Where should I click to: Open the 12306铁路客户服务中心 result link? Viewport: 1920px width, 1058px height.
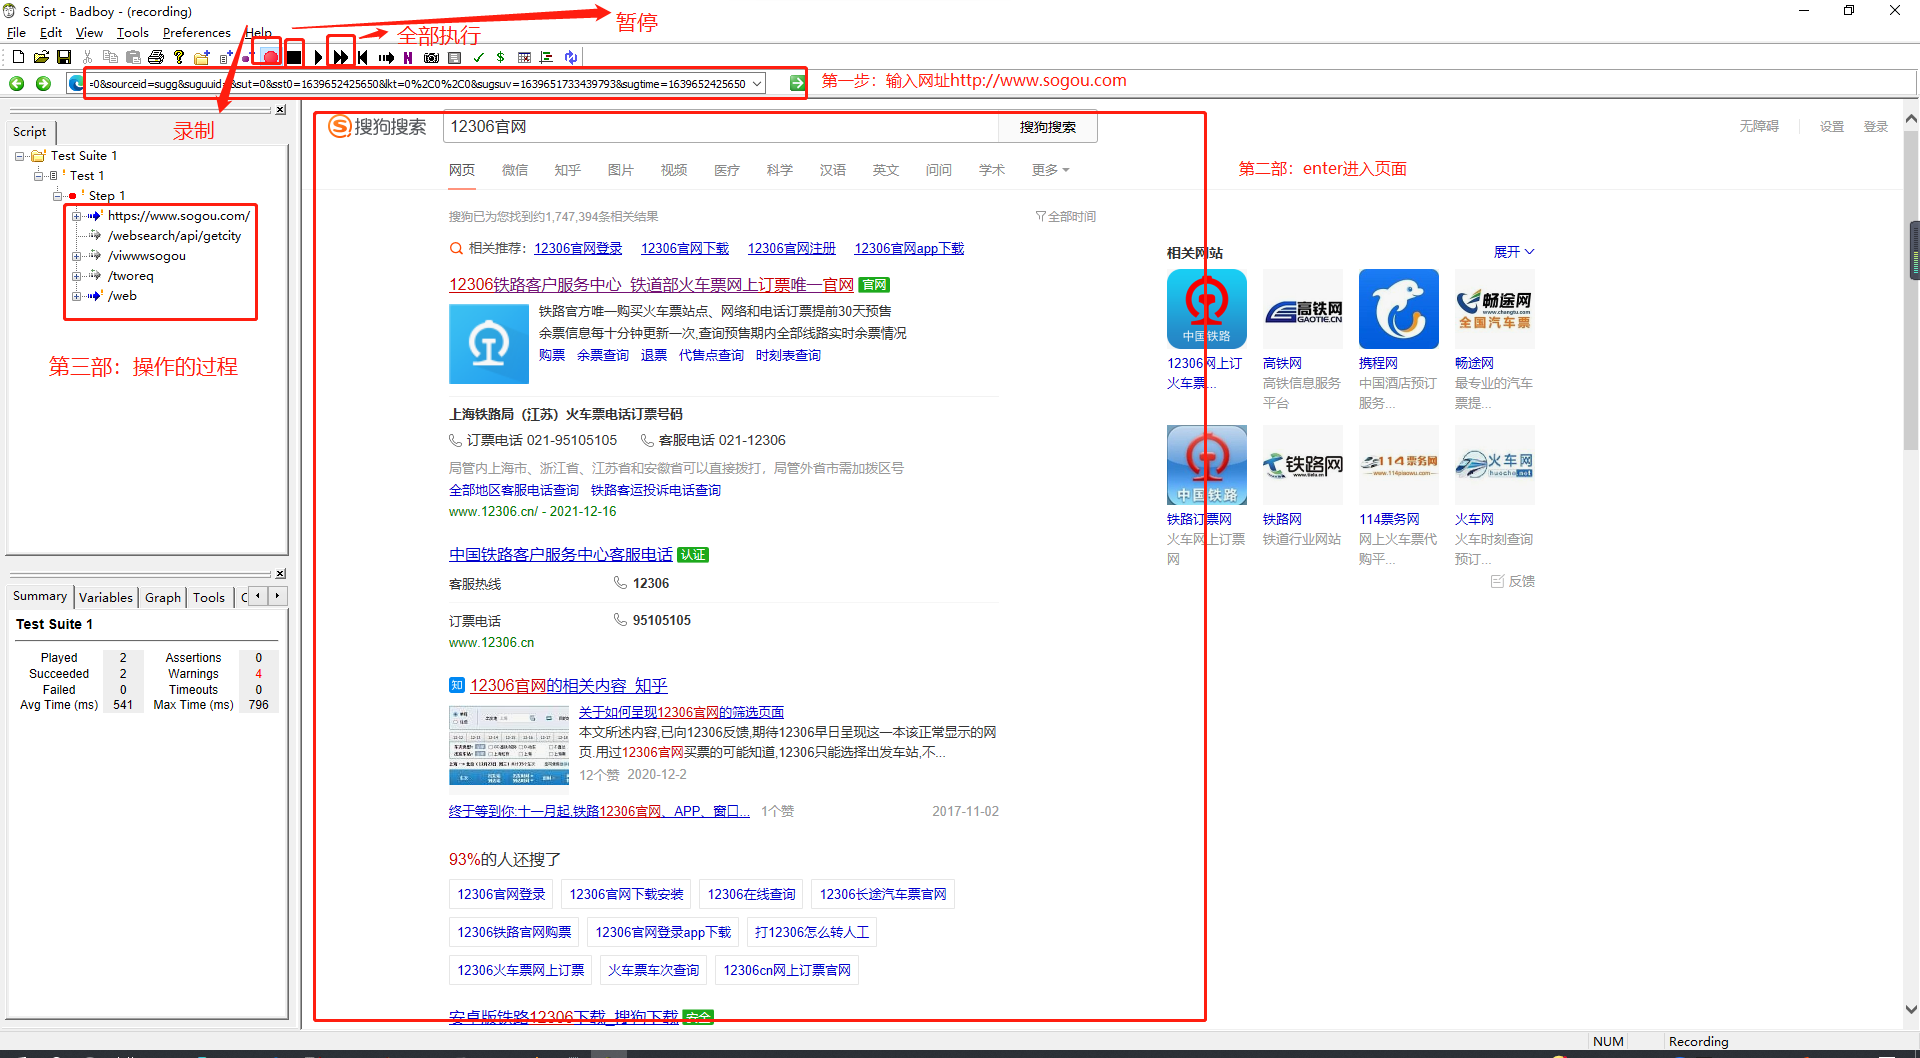(x=651, y=285)
